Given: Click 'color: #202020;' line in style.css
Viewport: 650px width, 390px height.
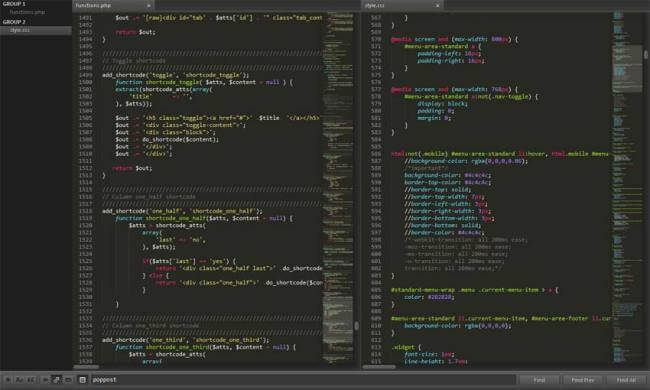Looking at the screenshot, I should point(429,297).
